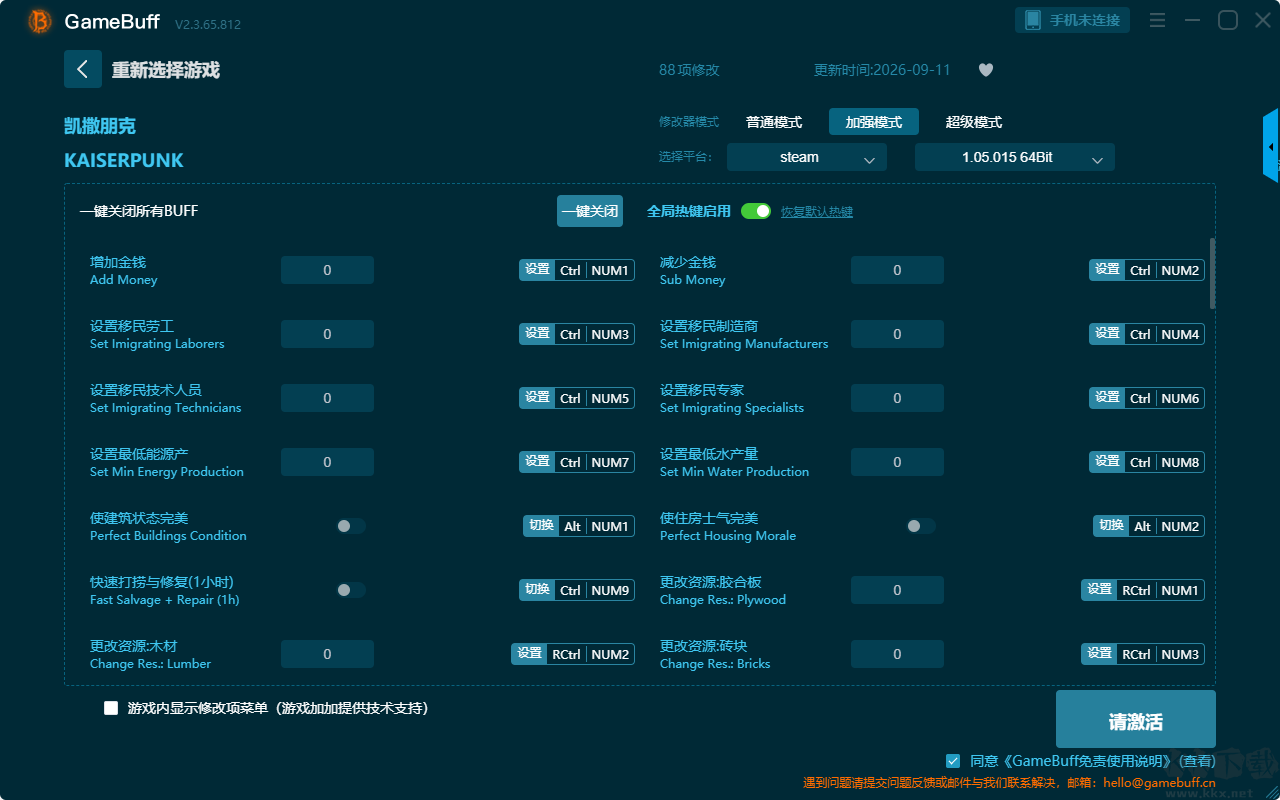Image resolution: width=1280 pixels, height=800 pixels.
Task: Click the phone not connected button
Action: (x=1073, y=20)
